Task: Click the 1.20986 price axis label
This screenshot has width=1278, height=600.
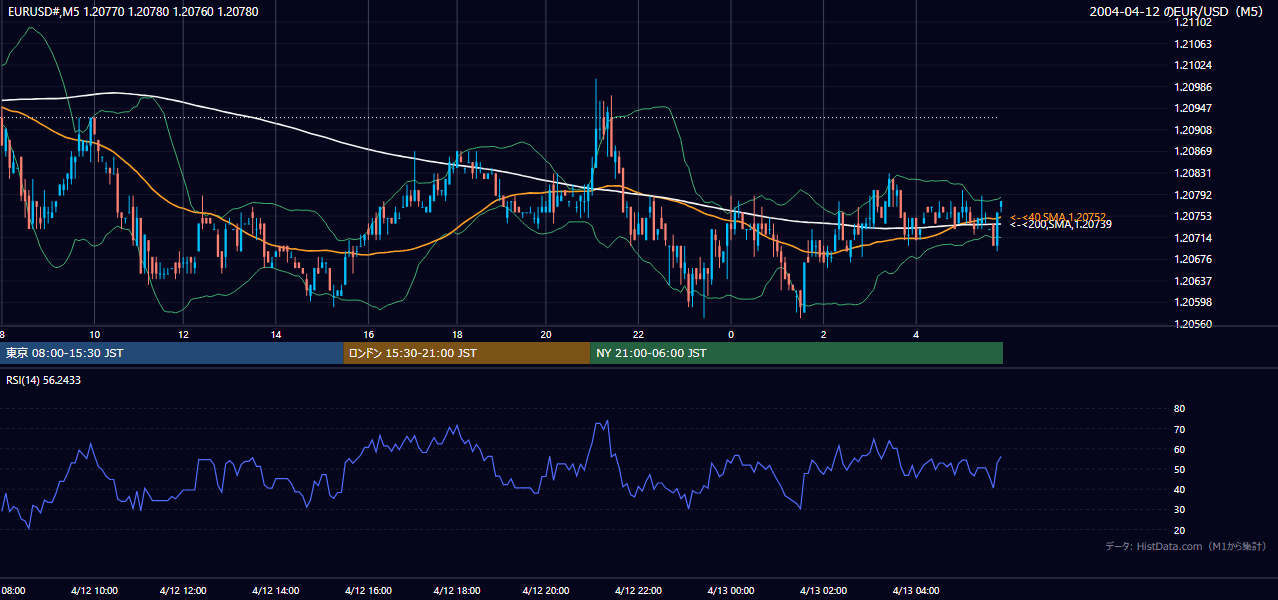Action: click(x=1193, y=87)
